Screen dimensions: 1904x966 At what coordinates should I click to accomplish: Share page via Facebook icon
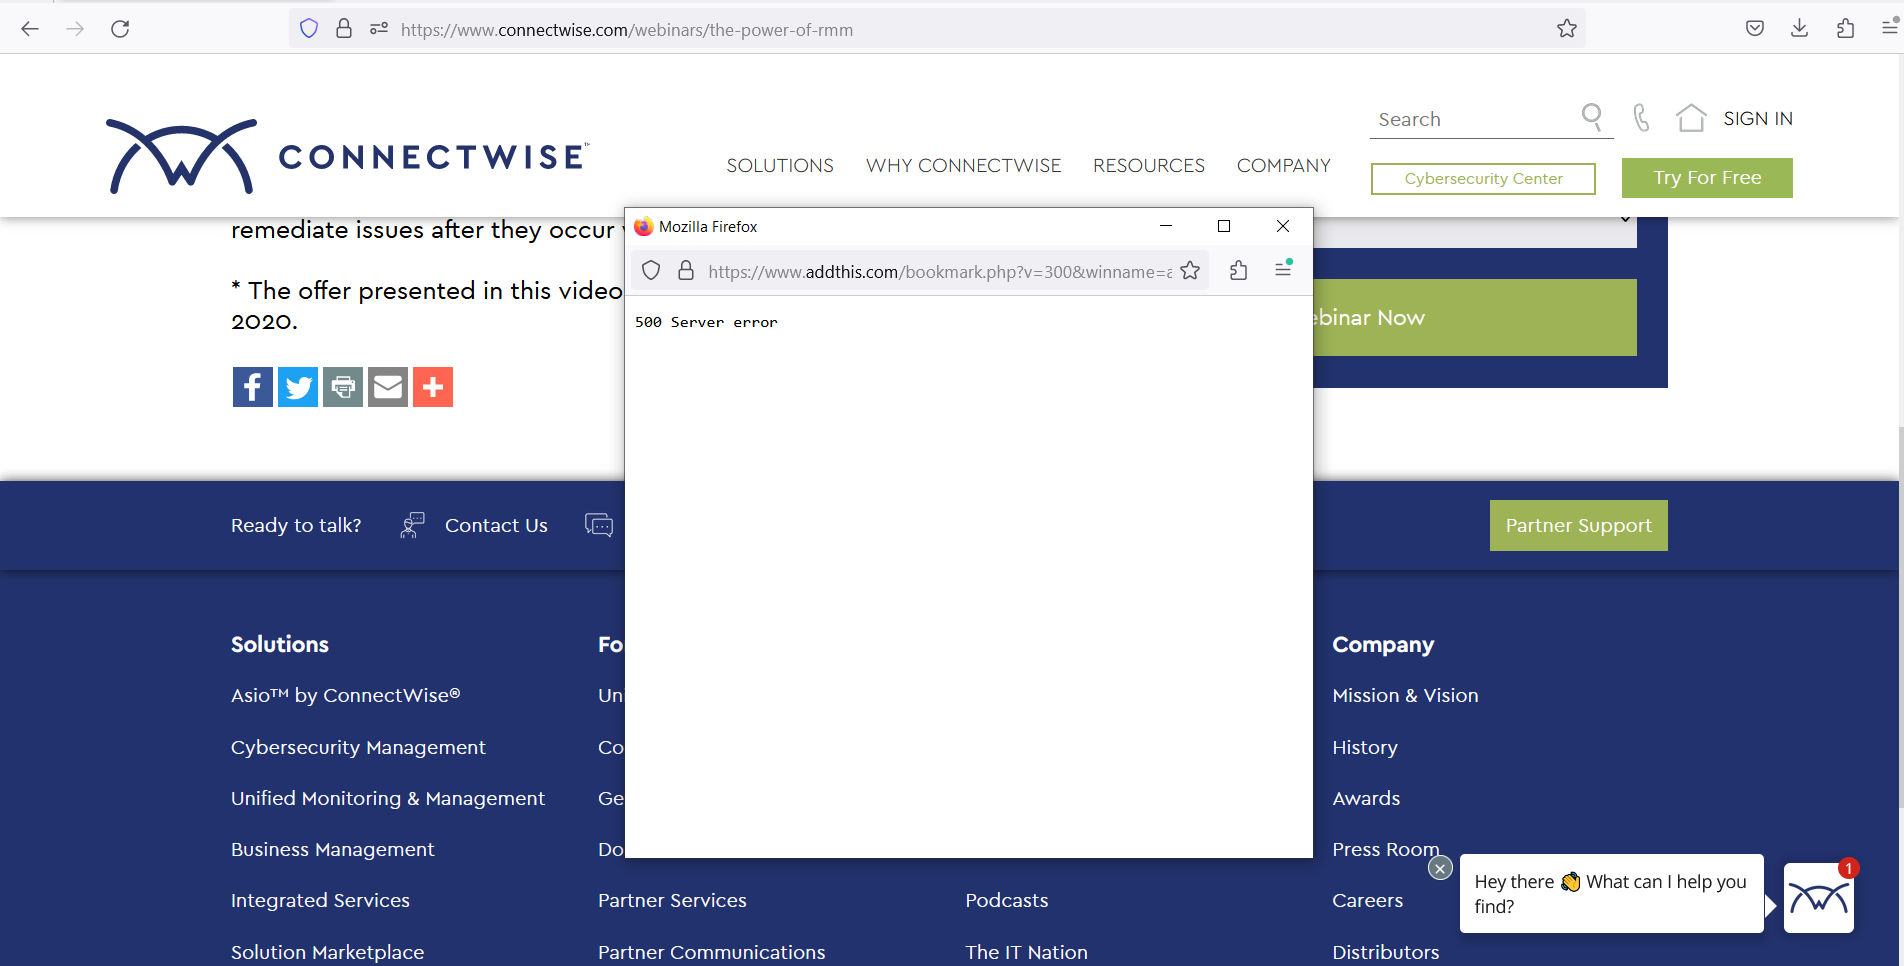click(x=252, y=387)
